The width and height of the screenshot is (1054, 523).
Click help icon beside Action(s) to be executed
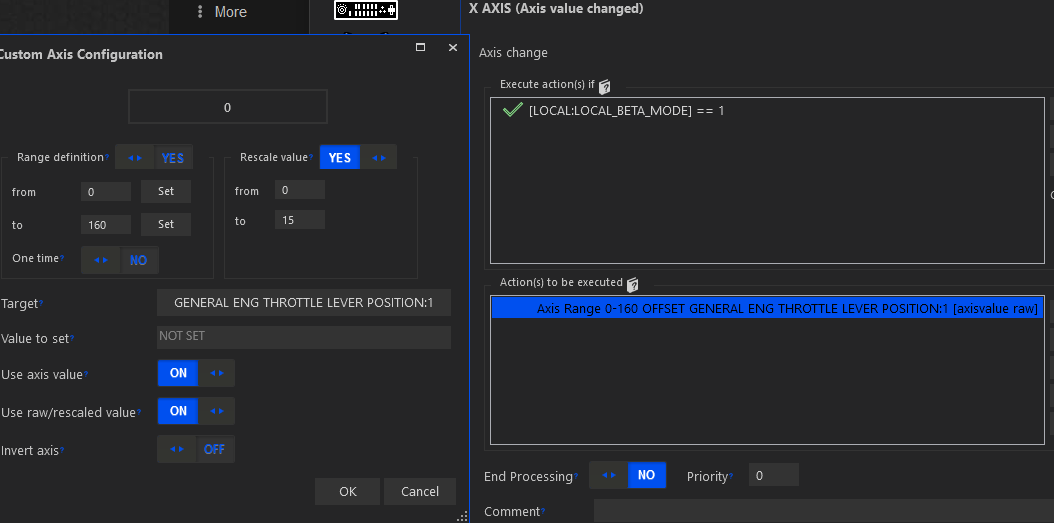click(x=633, y=284)
